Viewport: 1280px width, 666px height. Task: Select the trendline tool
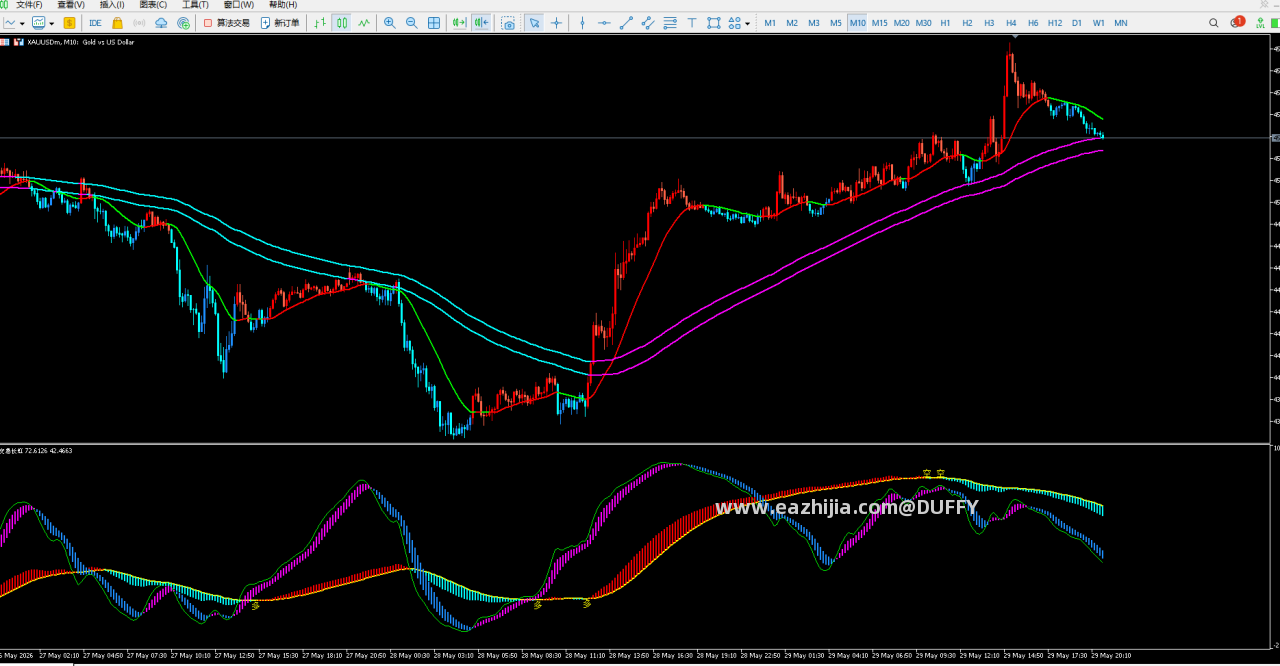point(626,23)
